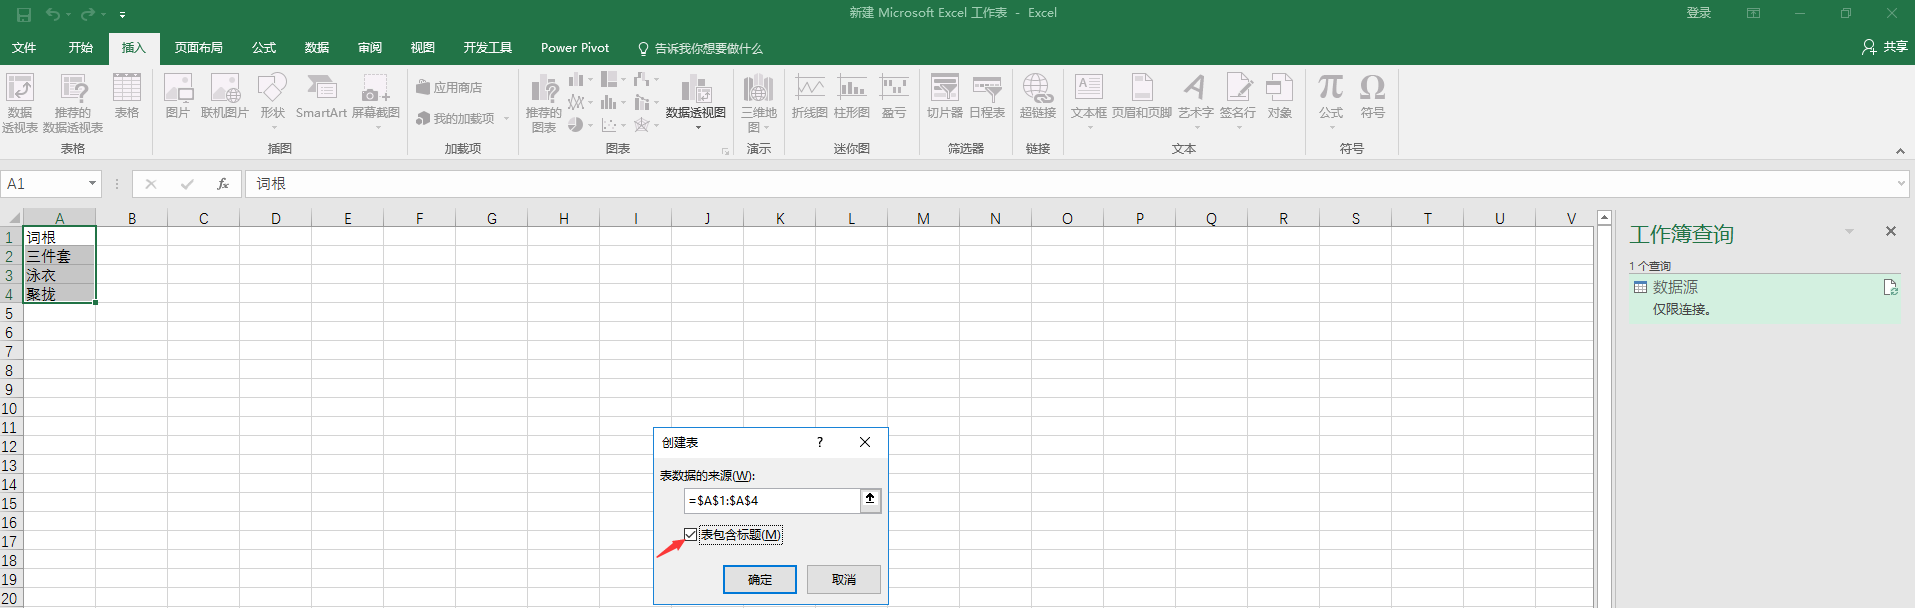Open Online Pictures (联机图片)
The width and height of the screenshot is (1915, 608).
pos(225,96)
